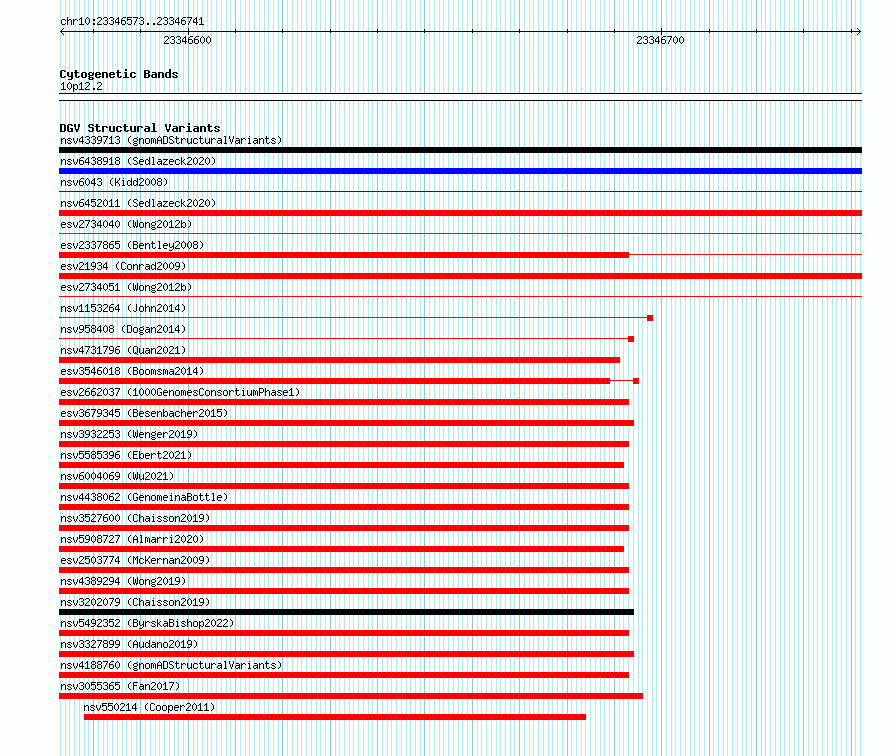Click the red endpoint square of nsv958408

tap(631, 339)
